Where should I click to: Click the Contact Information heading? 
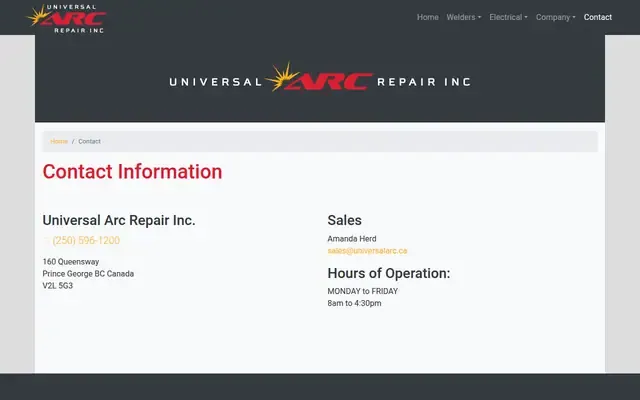[x=132, y=171]
